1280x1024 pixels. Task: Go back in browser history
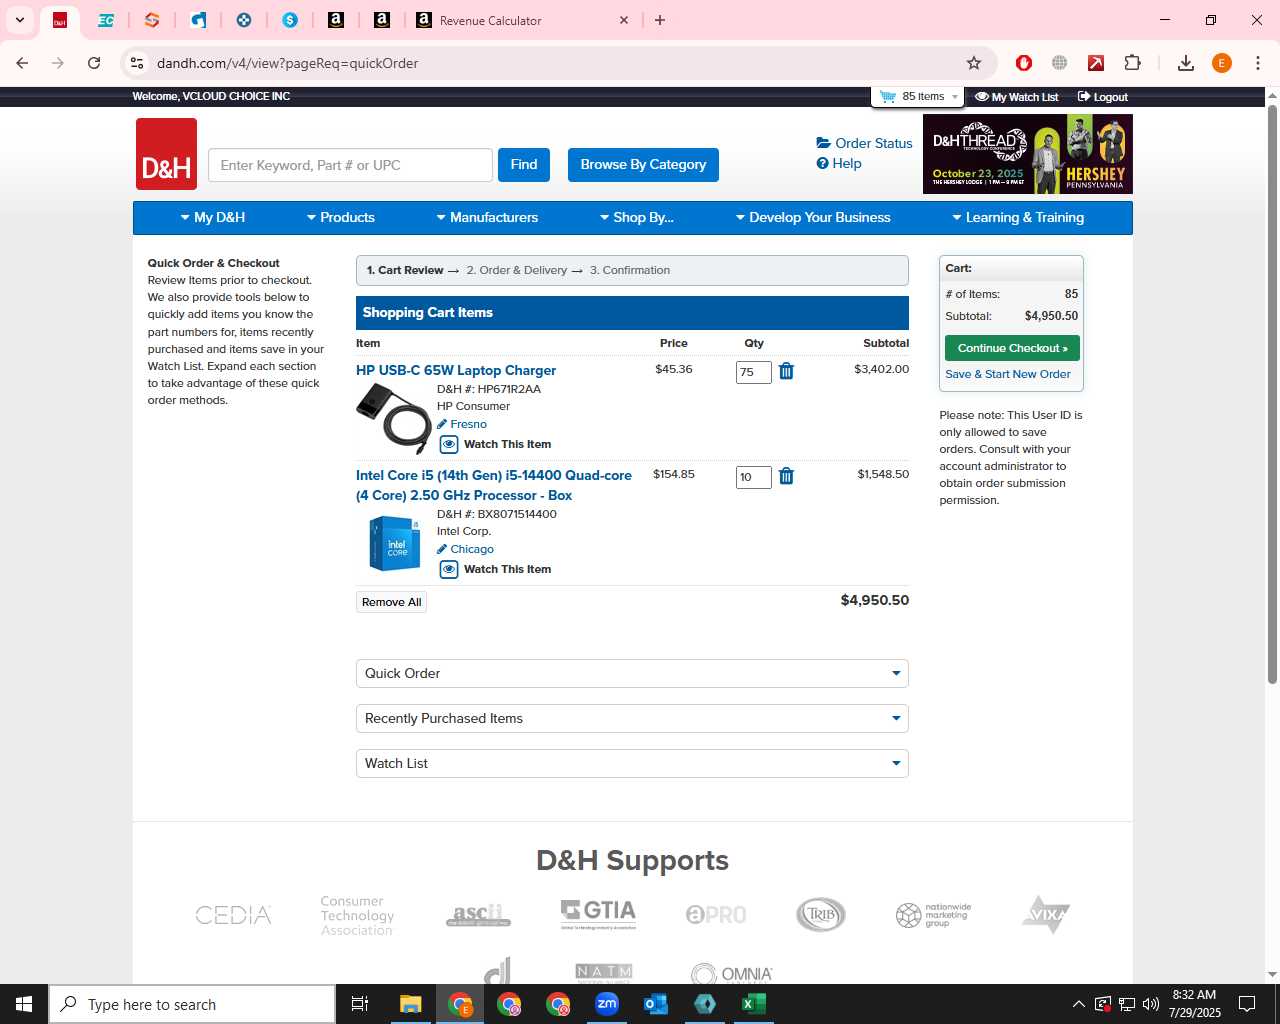click(22, 63)
